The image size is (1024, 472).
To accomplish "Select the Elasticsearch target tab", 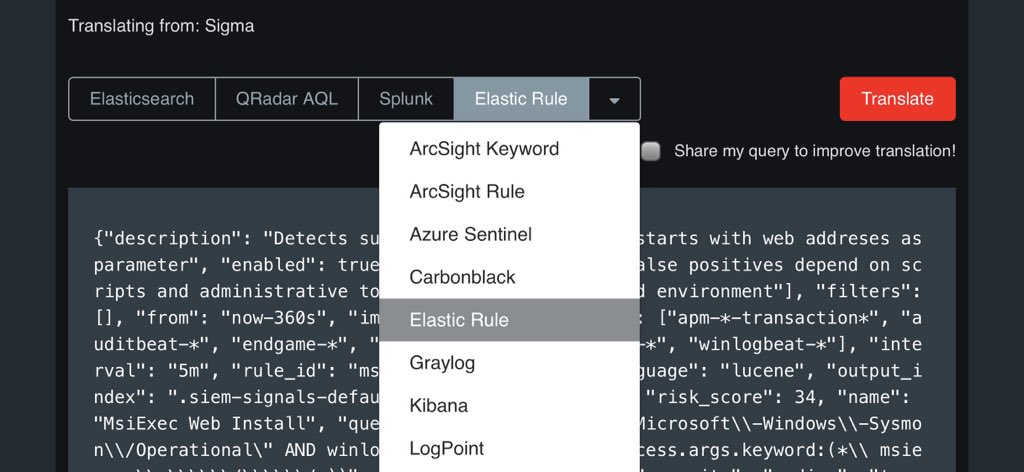I will 142,99.
